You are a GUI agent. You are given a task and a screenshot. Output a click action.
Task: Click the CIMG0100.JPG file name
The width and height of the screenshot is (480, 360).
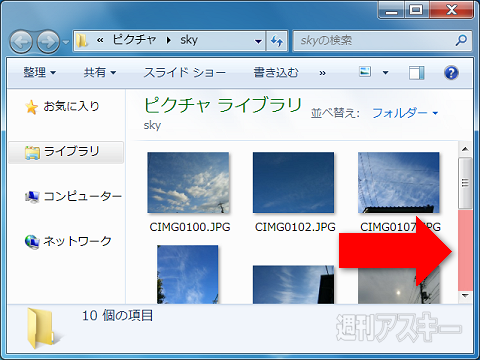pyautogui.click(x=190, y=227)
